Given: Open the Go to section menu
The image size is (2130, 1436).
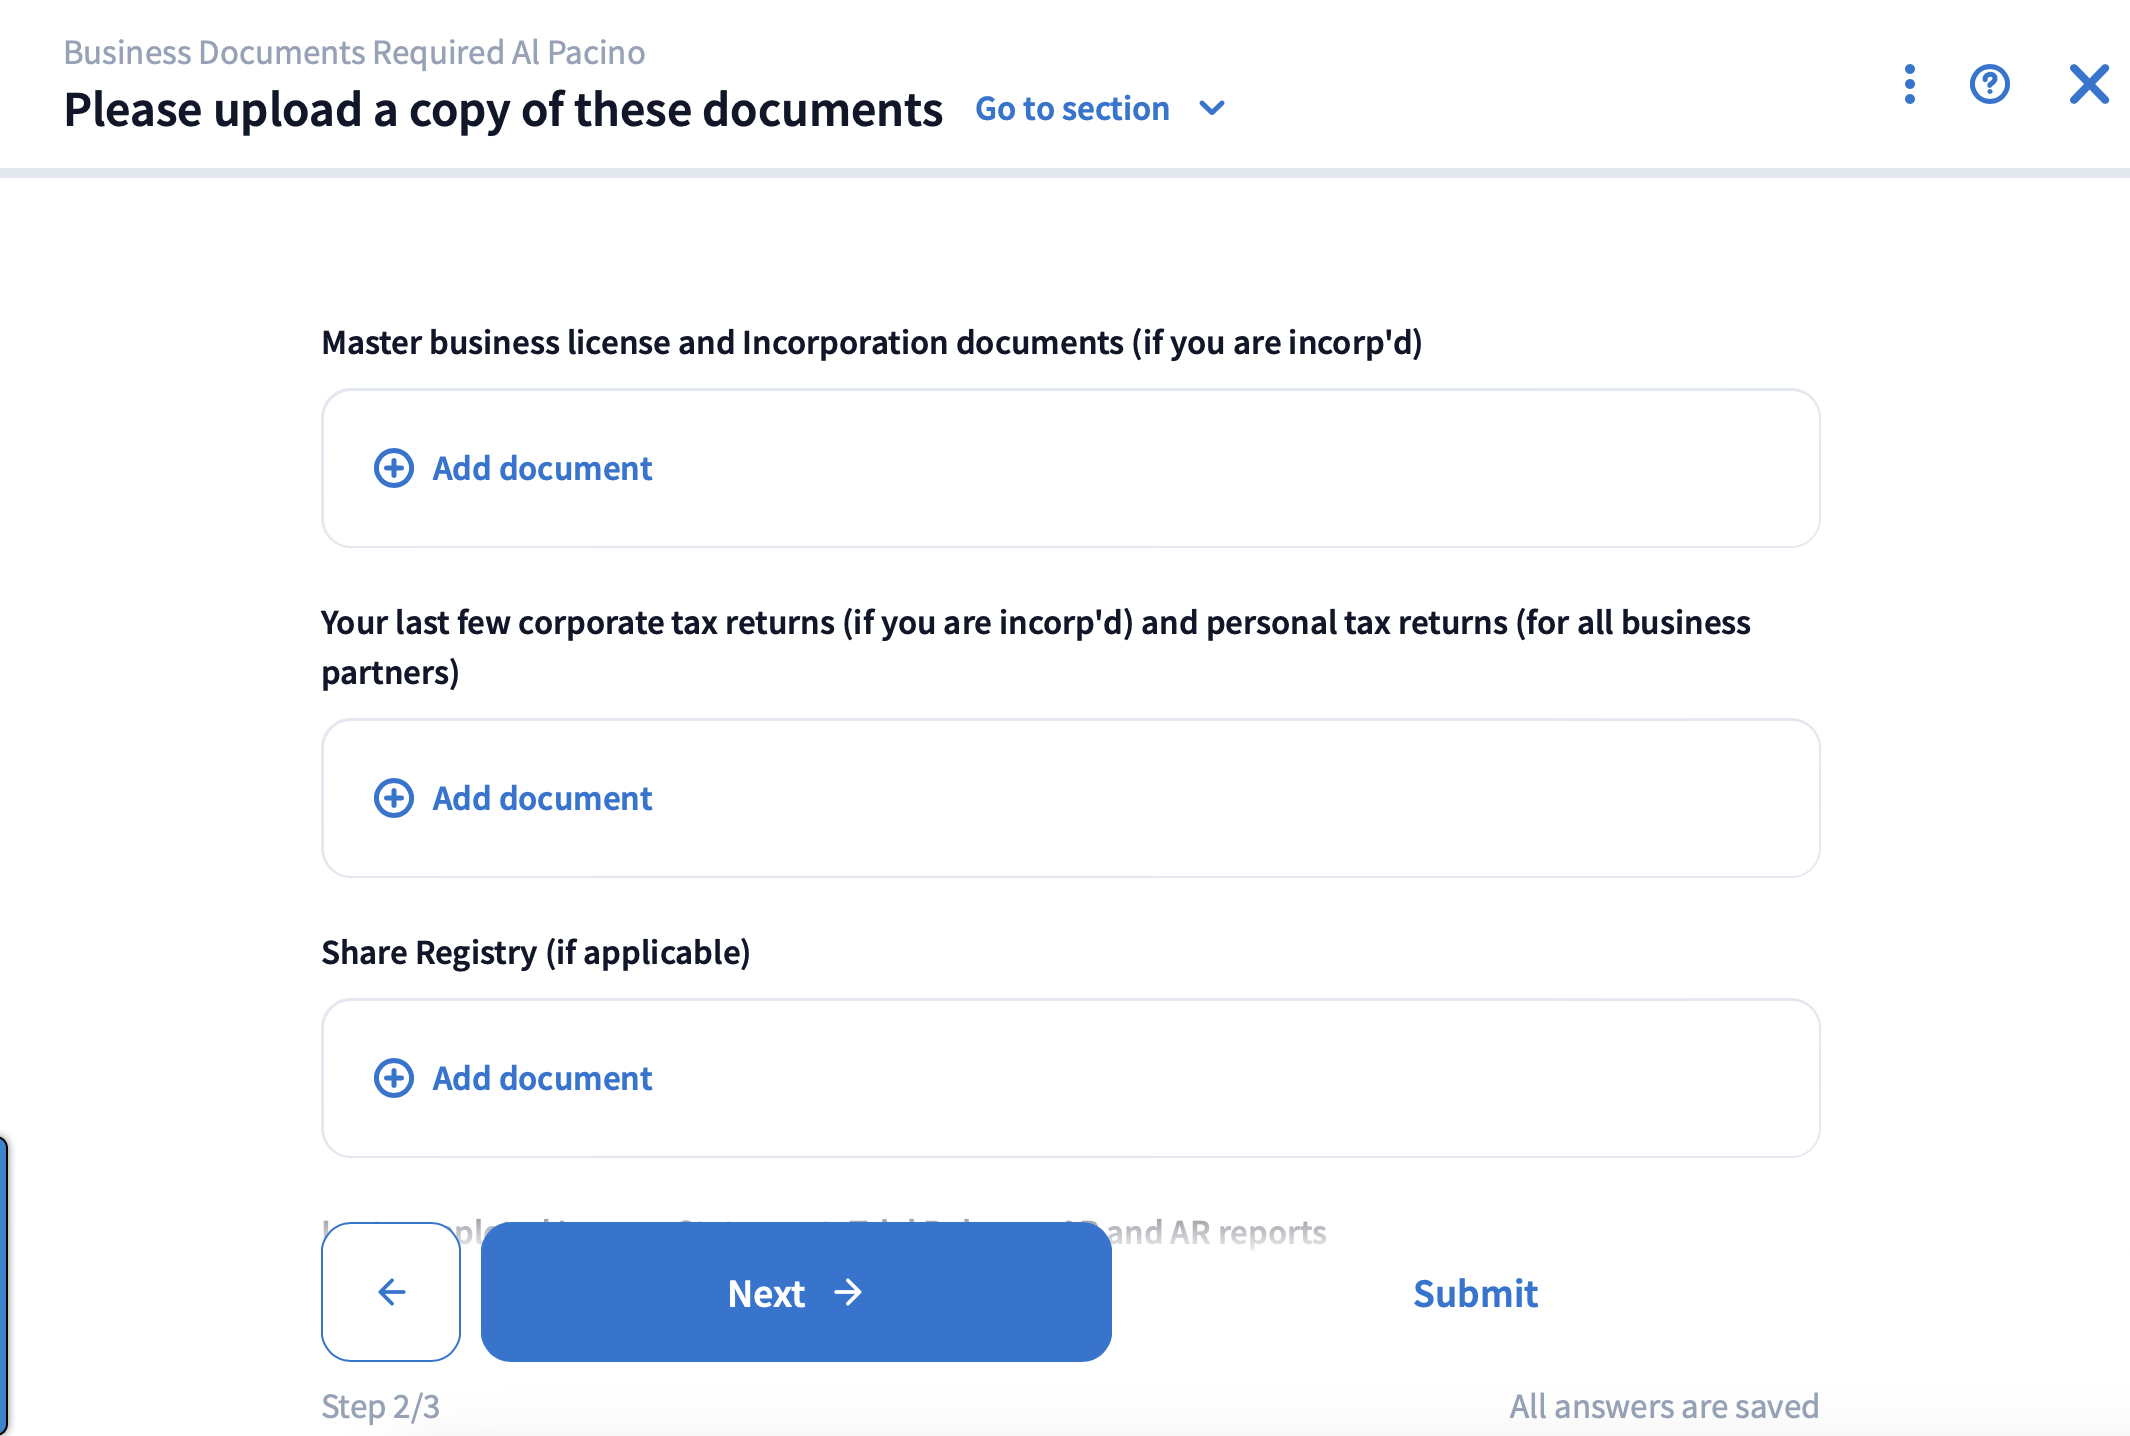Looking at the screenshot, I should point(1072,108).
